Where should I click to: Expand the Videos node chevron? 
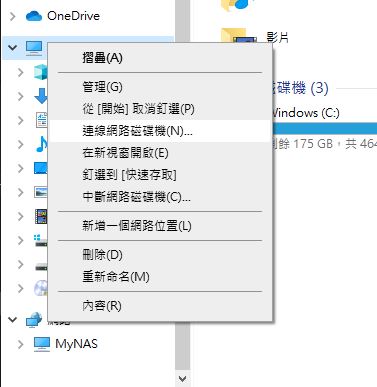(21, 216)
